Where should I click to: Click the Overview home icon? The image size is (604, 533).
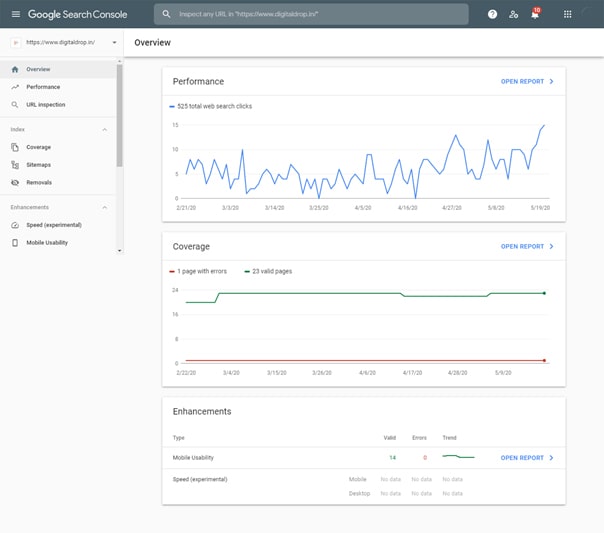tap(15, 69)
